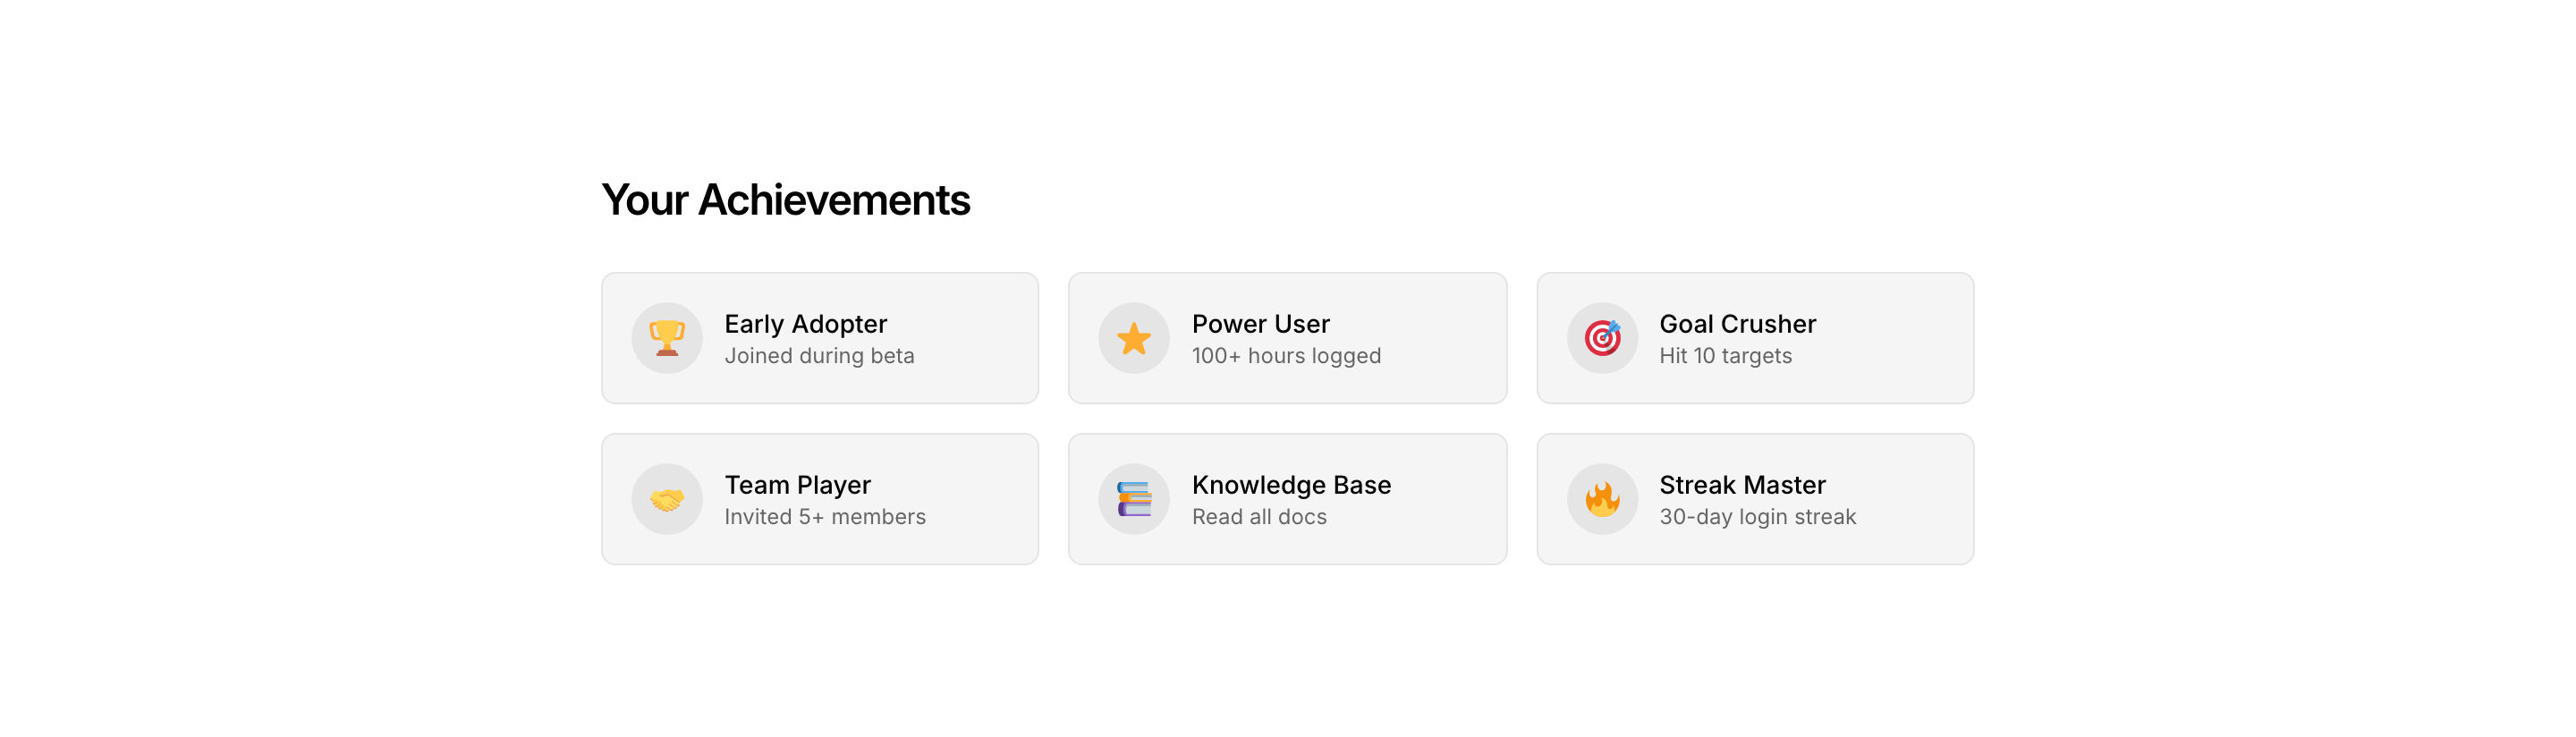The width and height of the screenshot is (2576, 737).
Task: Click the Power User star icon
Action: [x=1134, y=338]
